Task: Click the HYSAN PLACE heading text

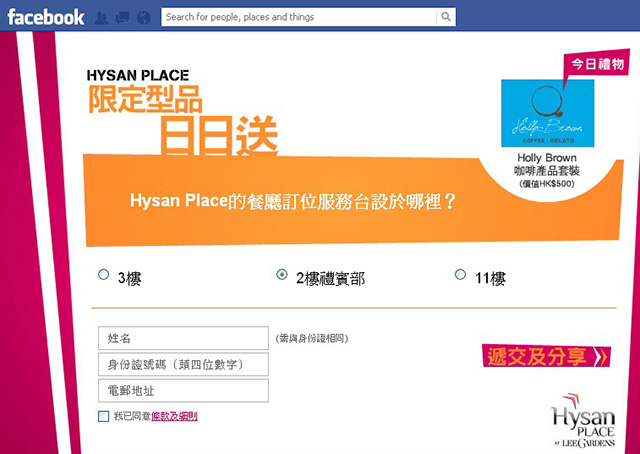Action: (x=138, y=76)
